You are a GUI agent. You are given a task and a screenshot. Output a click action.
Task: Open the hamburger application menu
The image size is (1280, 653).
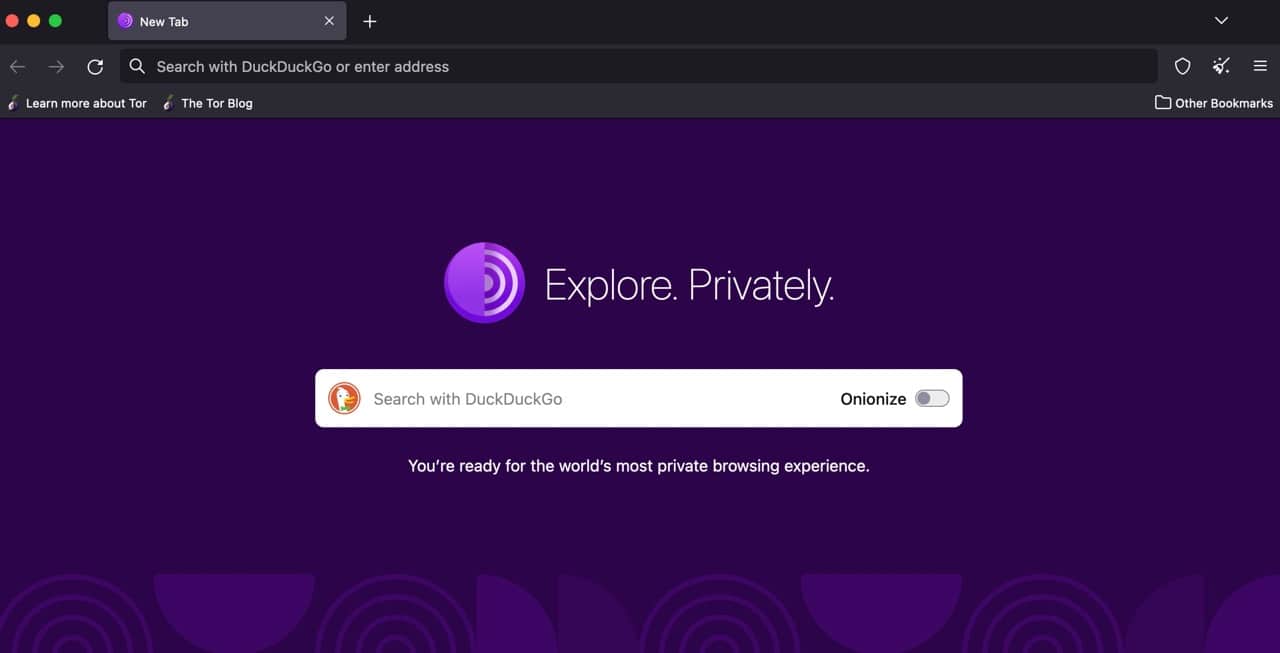click(x=1260, y=67)
